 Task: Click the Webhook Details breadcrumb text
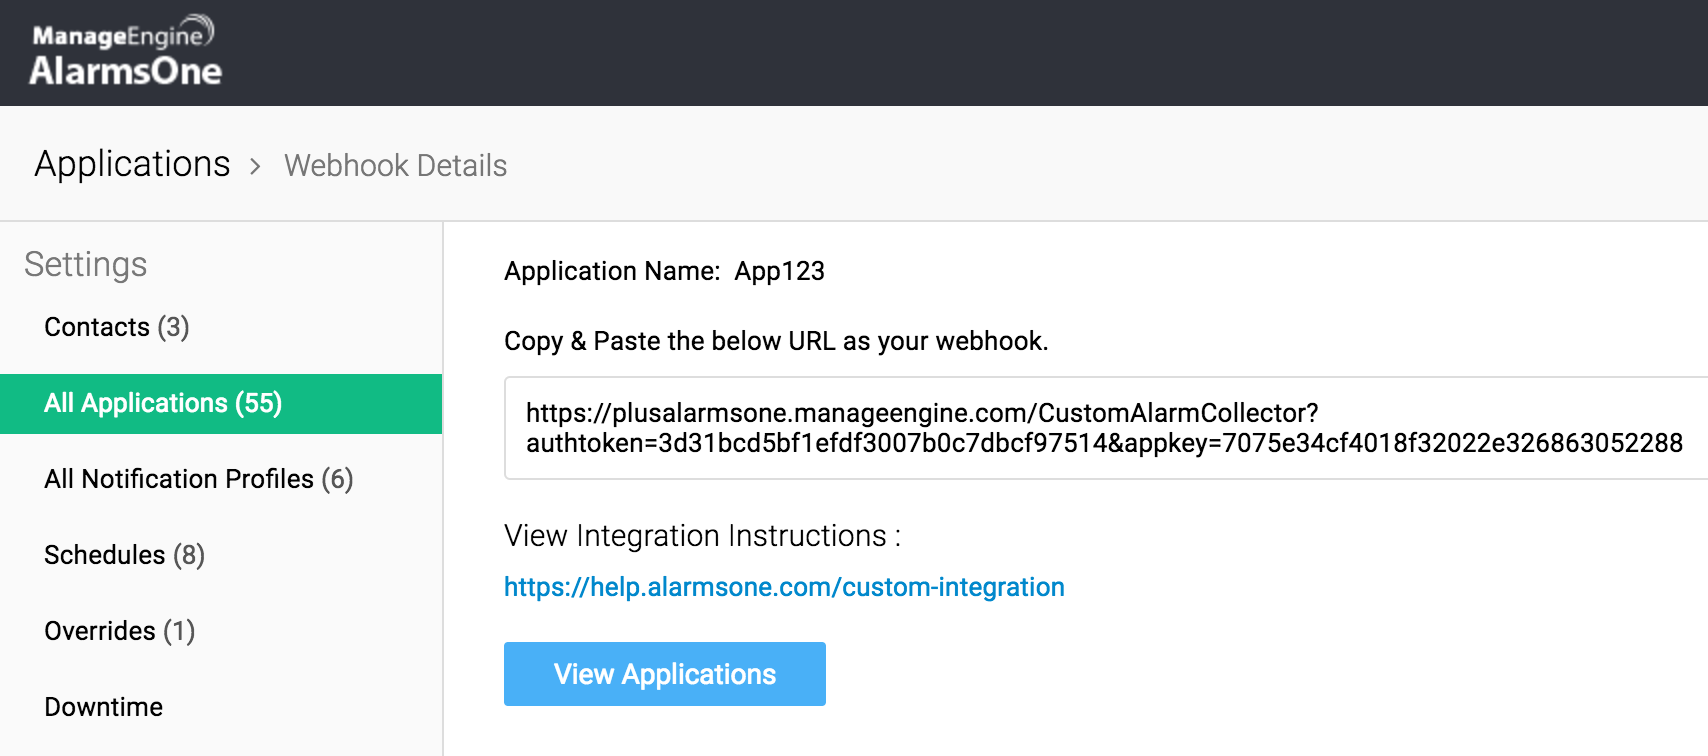395,165
